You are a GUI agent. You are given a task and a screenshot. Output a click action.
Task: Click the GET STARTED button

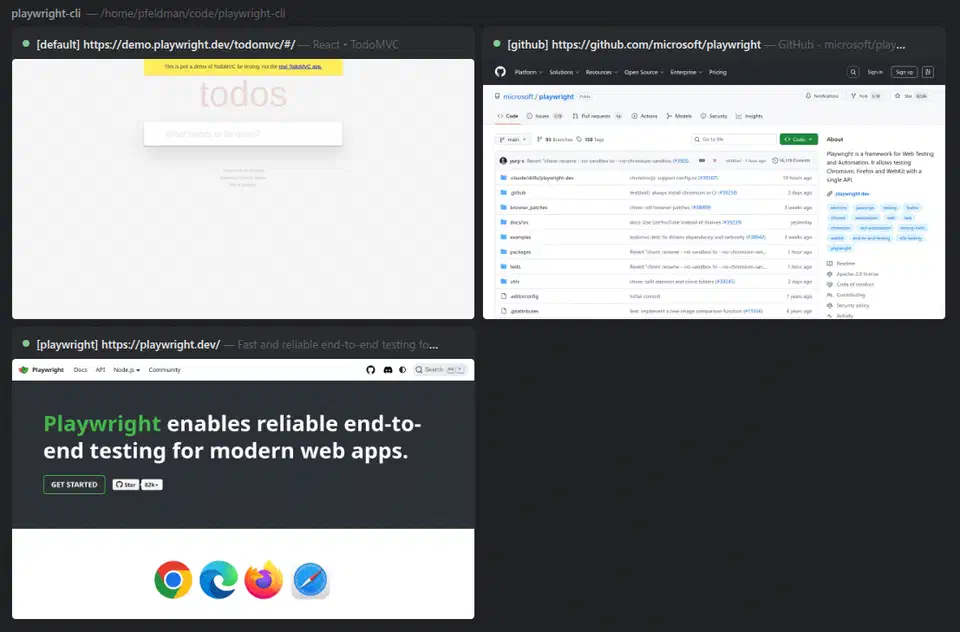(73, 484)
